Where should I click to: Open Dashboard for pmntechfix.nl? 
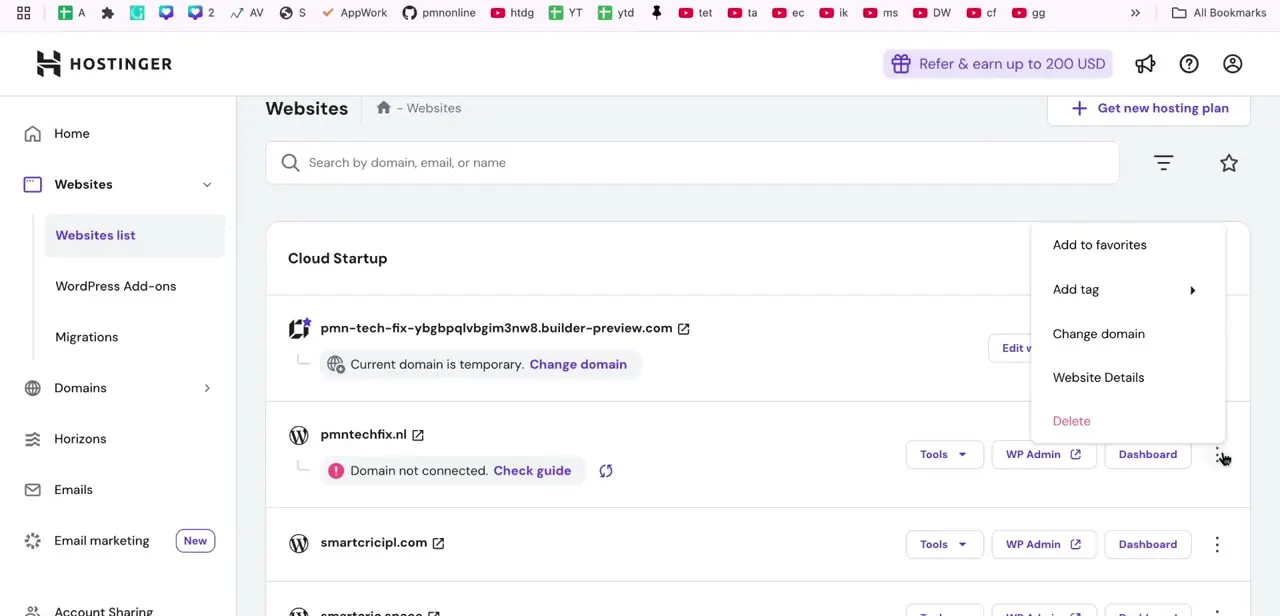(x=1148, y=455)
